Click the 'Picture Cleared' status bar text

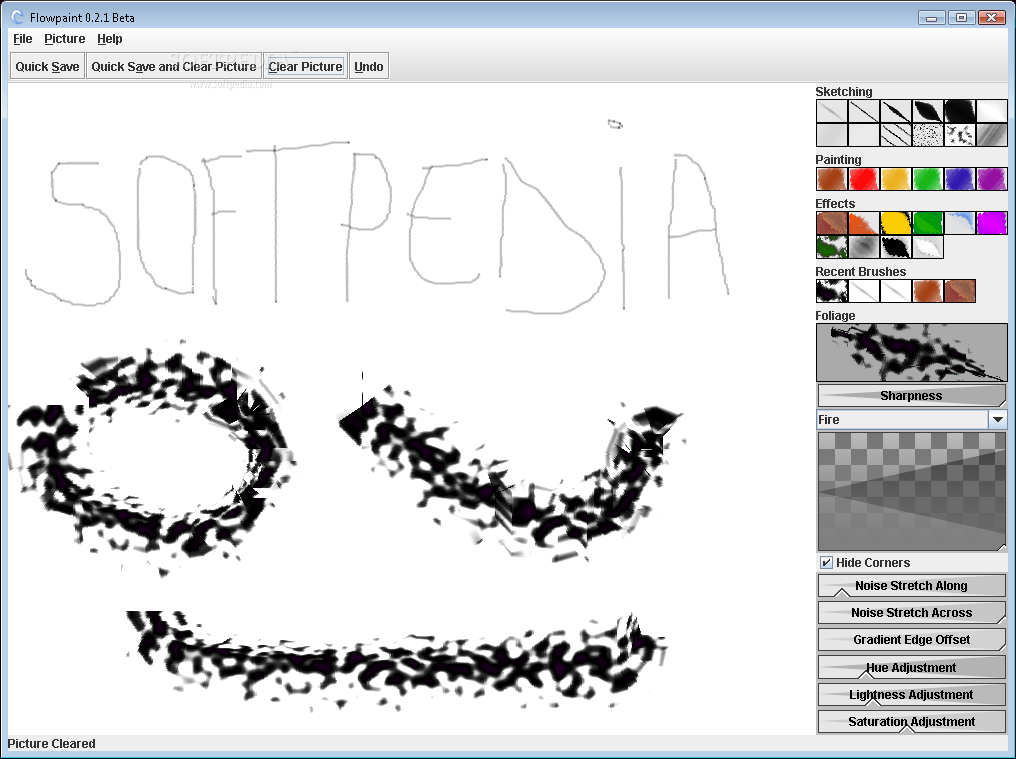51,743
